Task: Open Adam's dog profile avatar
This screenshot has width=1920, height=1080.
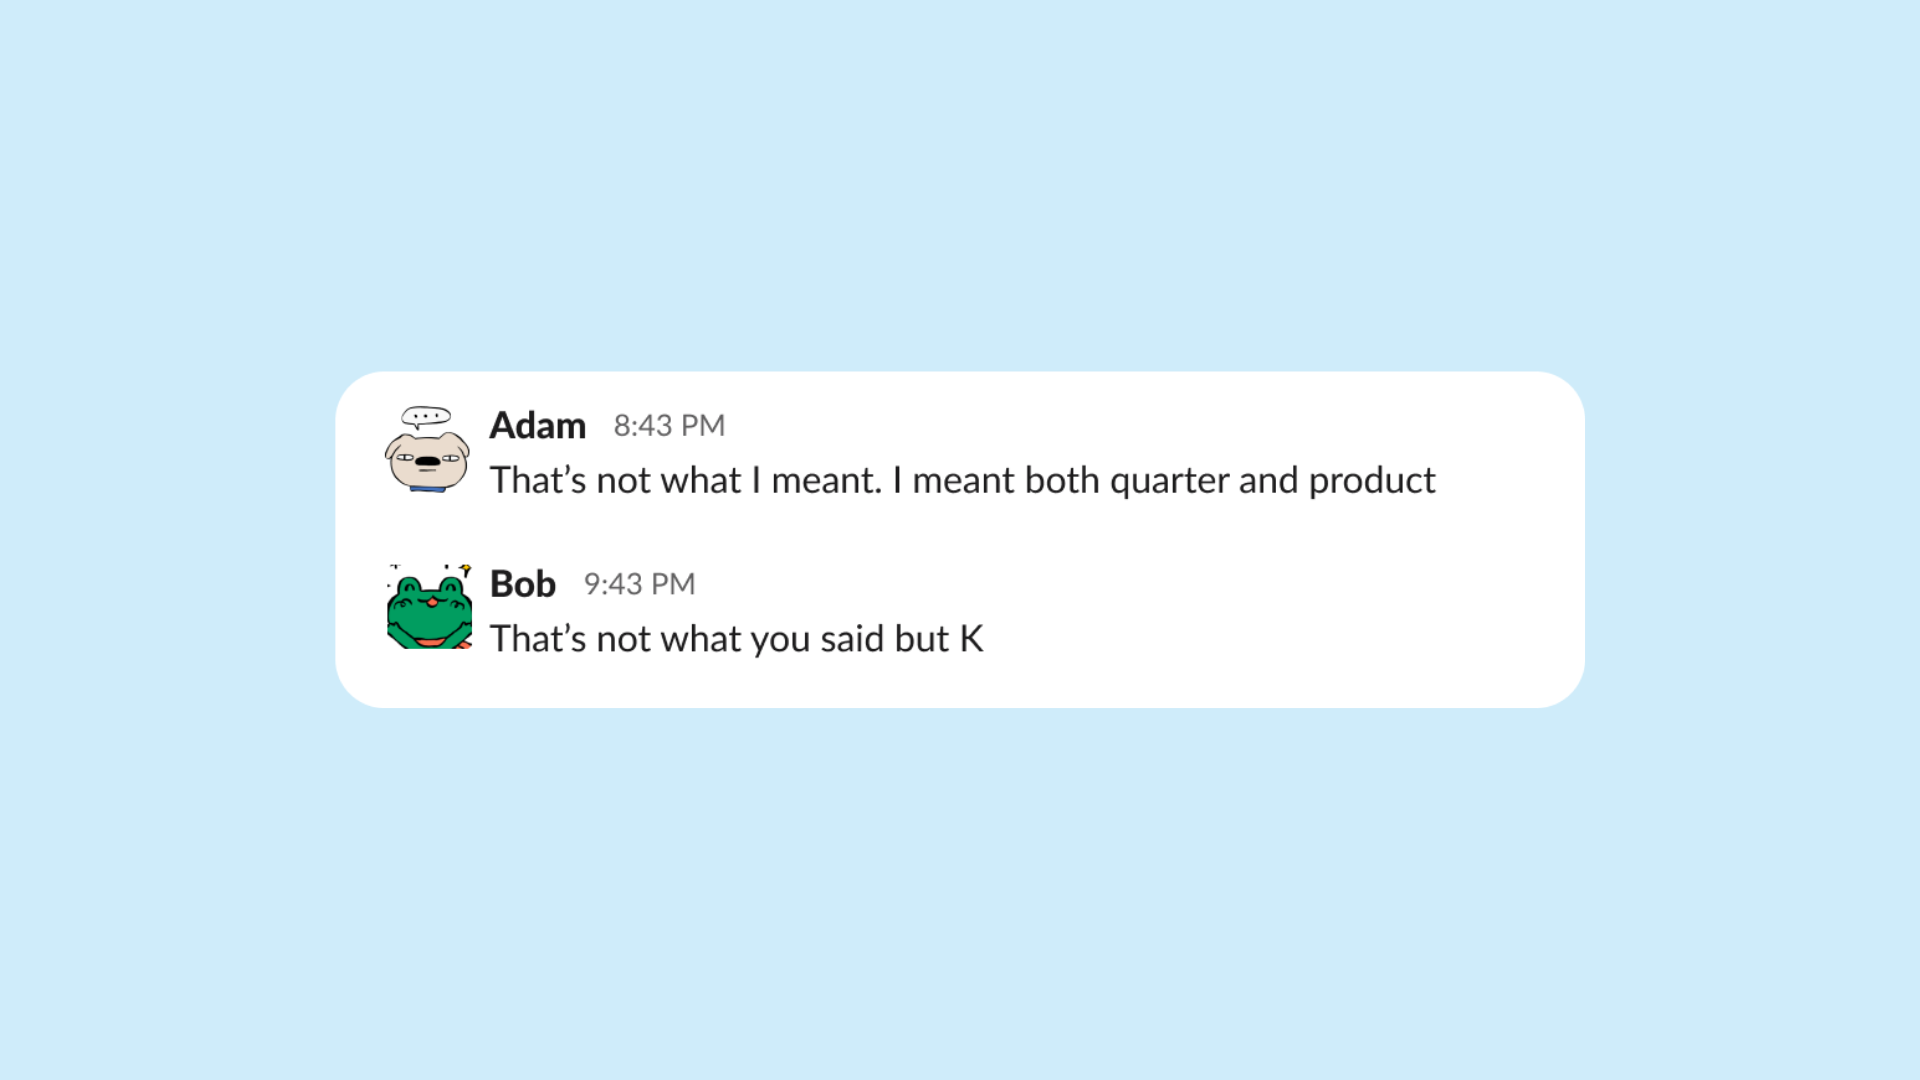Action: point(427,449)
